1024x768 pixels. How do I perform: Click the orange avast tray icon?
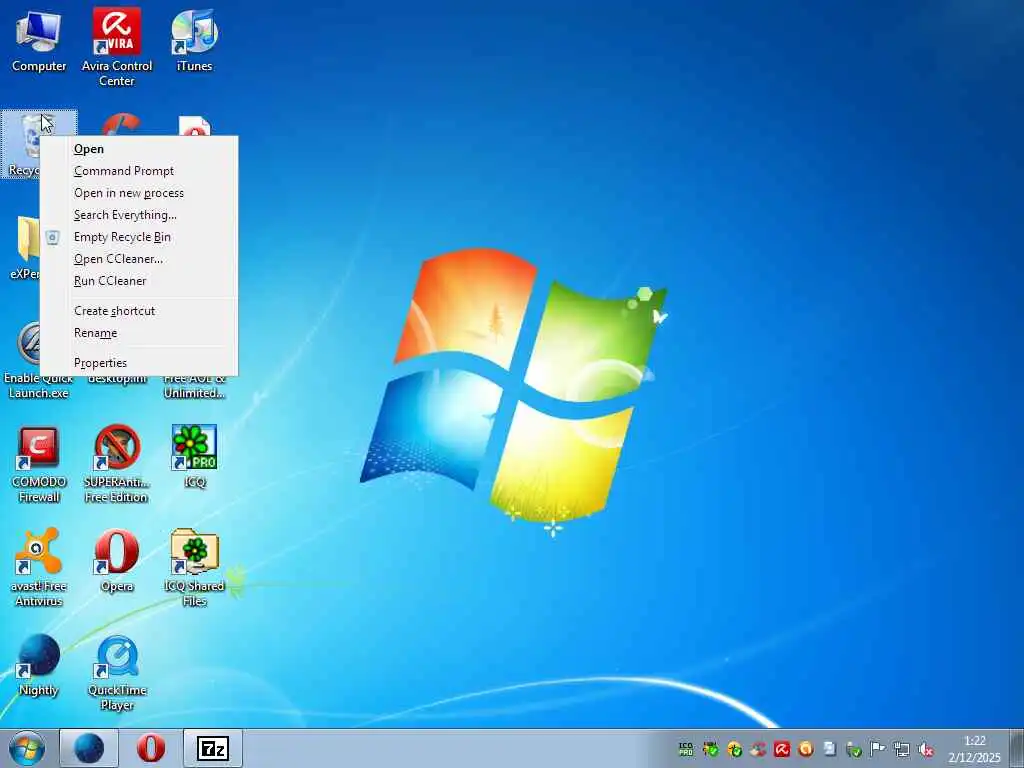[805, 749]
